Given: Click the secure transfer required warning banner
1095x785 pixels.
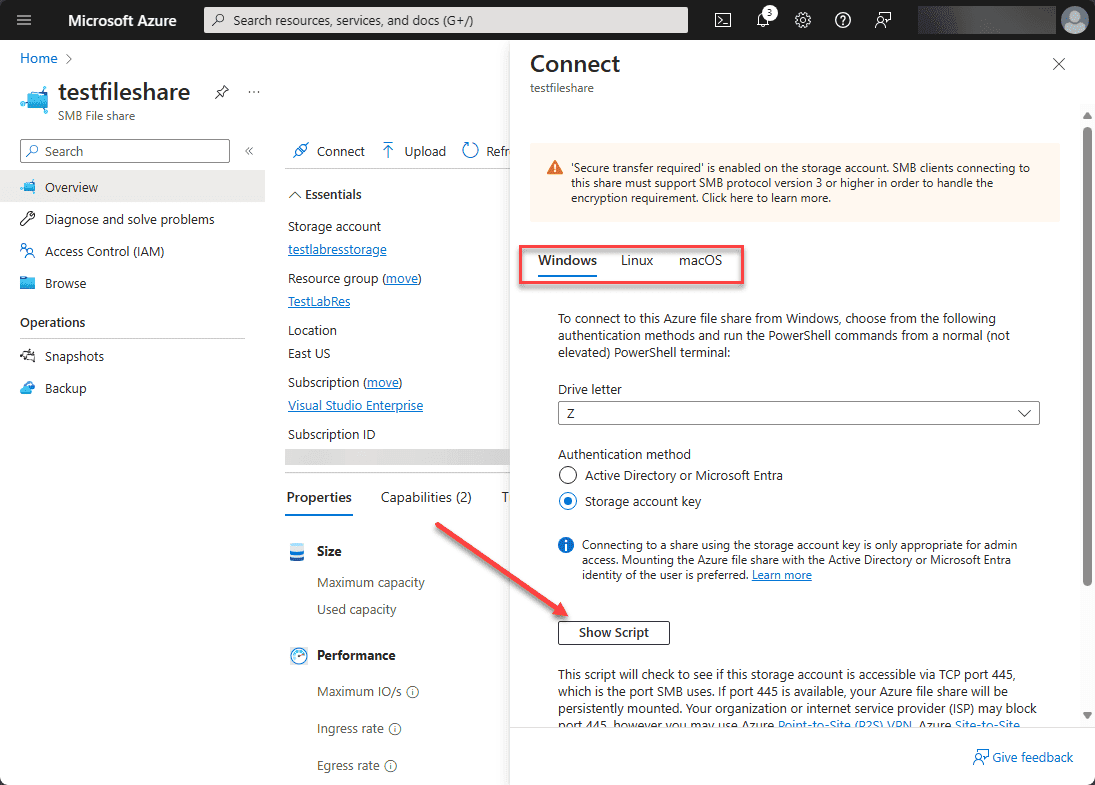Looking at the screenshot, I should (795, 183).
